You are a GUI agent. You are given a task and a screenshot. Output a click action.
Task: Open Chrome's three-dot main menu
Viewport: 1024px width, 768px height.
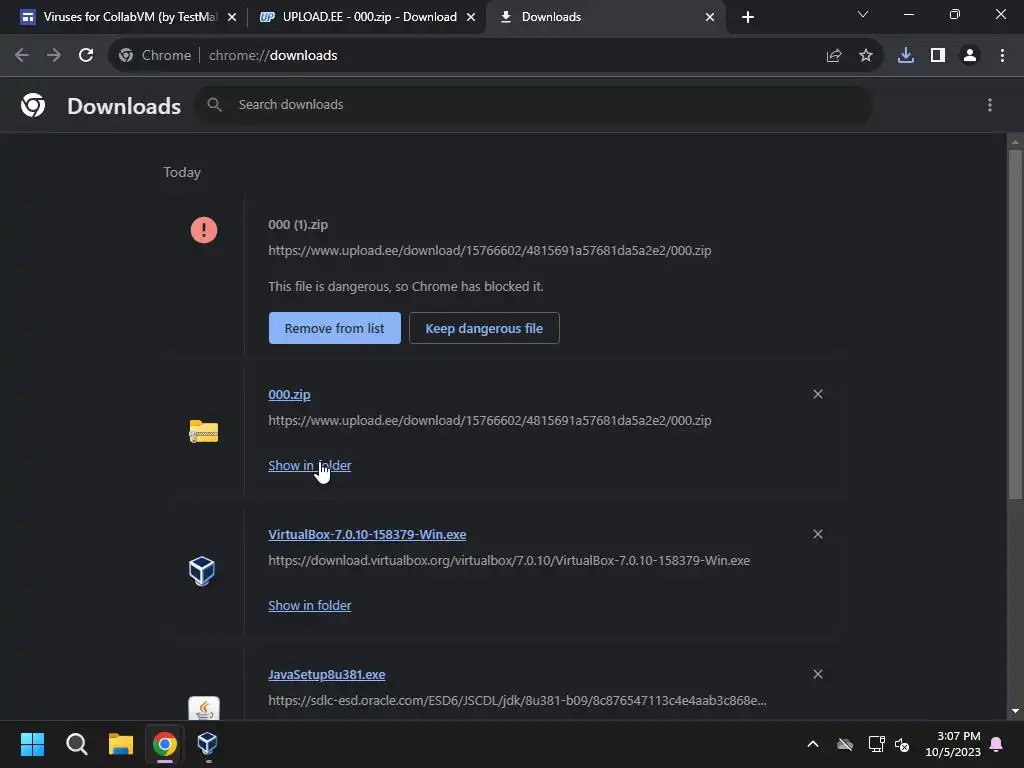(x=1002, y=56)
